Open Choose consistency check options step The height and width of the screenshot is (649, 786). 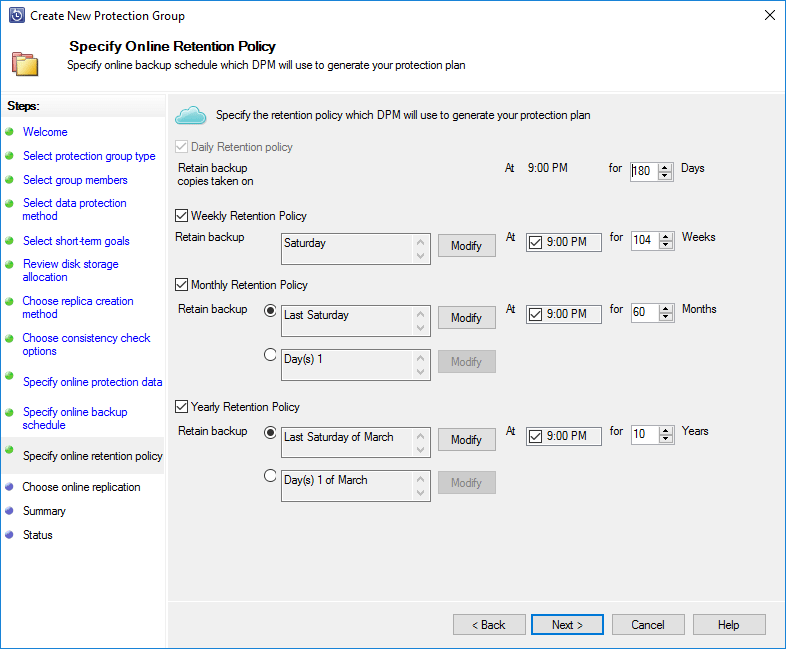pyautogui.click(x=86, y=344)
